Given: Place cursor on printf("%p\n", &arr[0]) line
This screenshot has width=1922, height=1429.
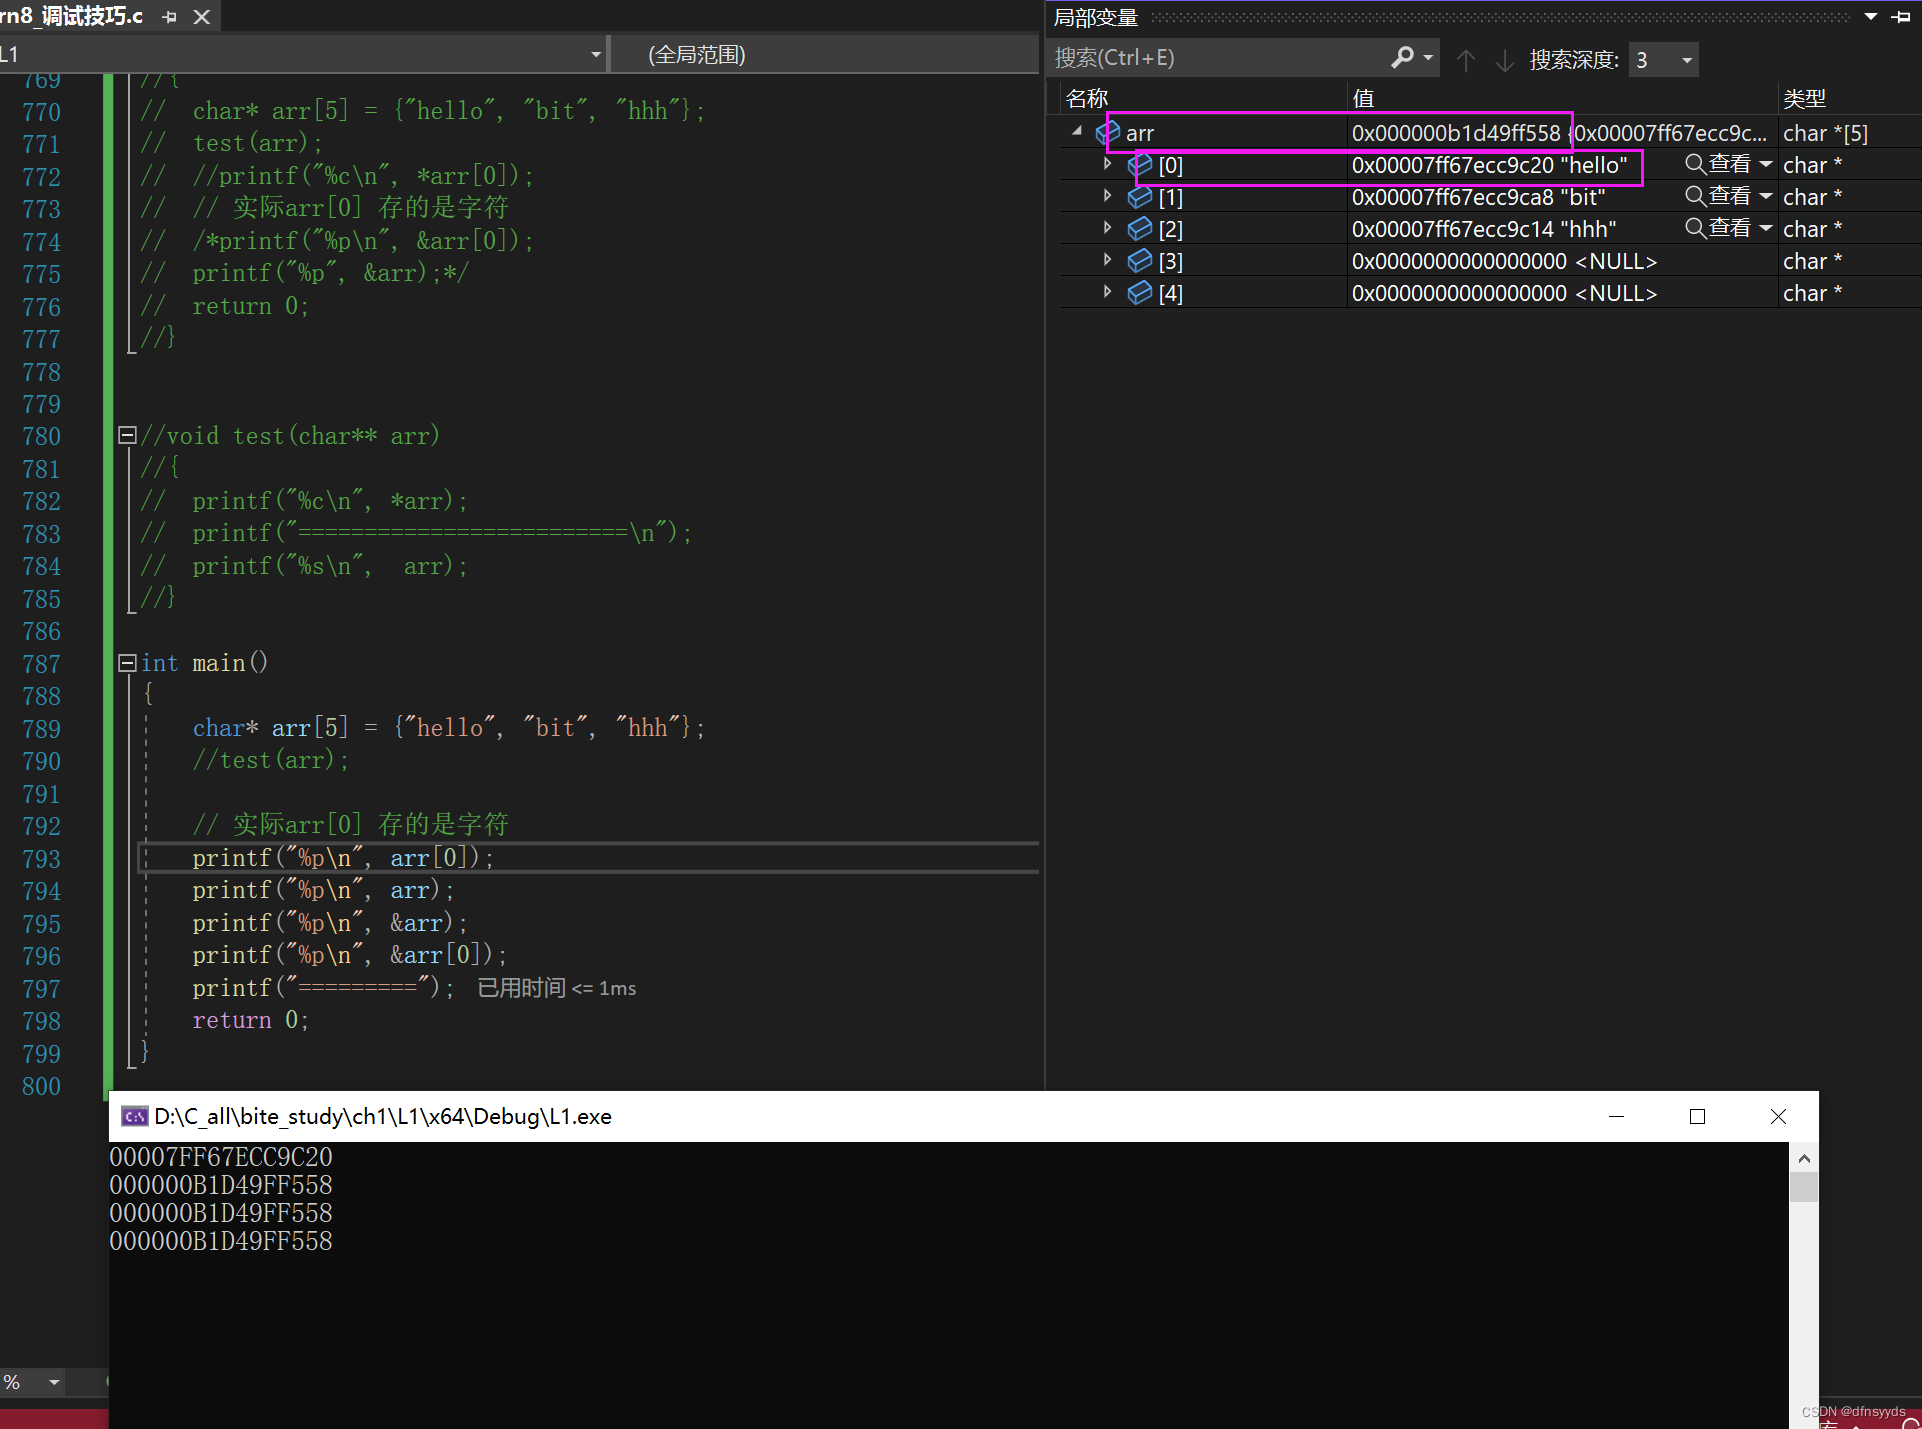Looking at the screenshot, I should tap(350, 955).
